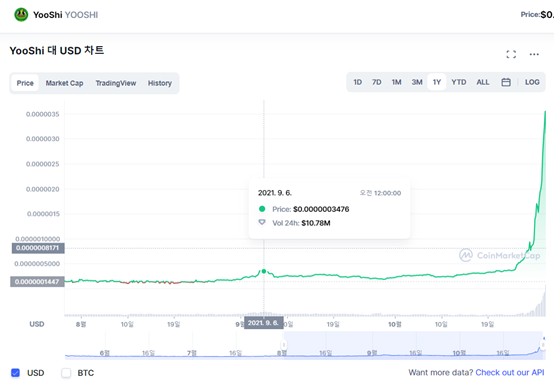Viewport: 554px width, 383px height.
Task: Select the Price tab
Action: point(25,83)
